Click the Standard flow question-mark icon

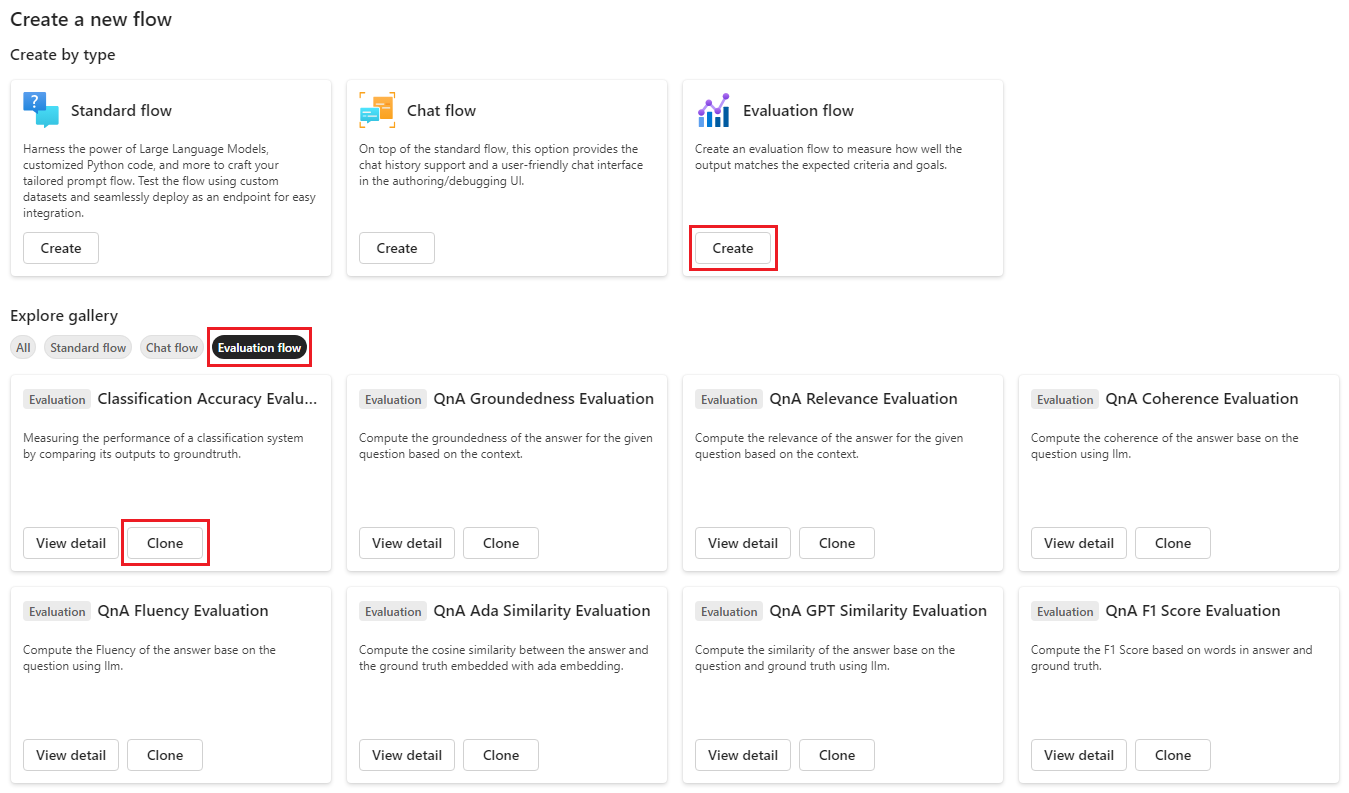[41, 110]
